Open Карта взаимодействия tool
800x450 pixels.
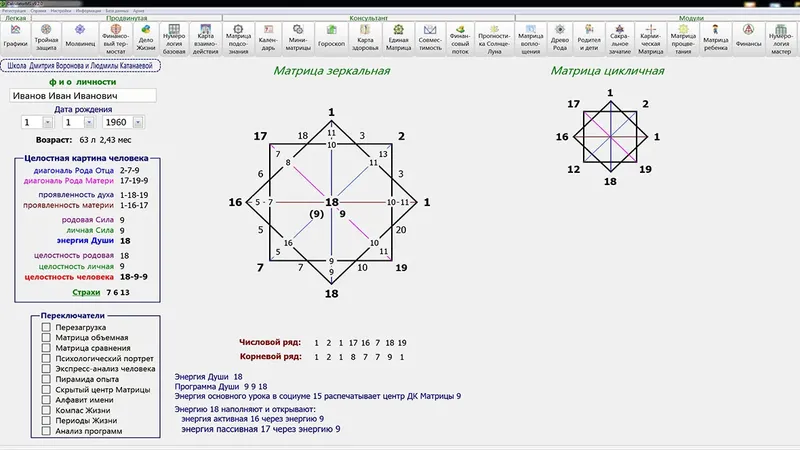(206, 39)
